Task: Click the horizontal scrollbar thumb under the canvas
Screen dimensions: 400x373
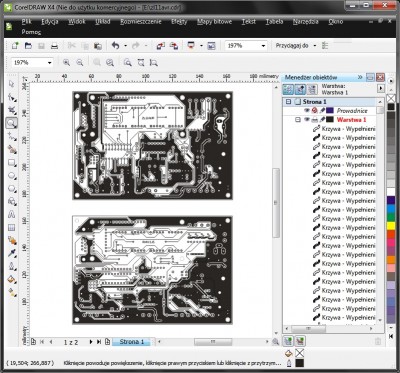Action: (213, 342)
